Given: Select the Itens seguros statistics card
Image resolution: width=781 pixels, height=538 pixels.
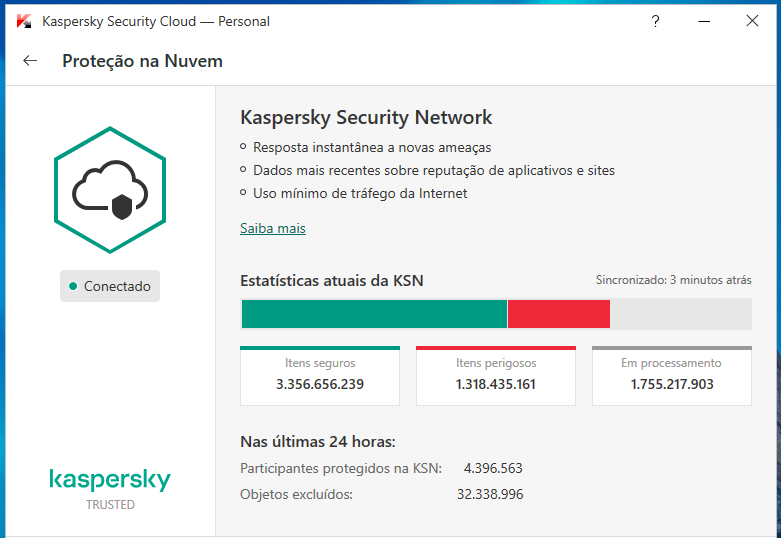Looking at the screenshot, I should (320, 375).
